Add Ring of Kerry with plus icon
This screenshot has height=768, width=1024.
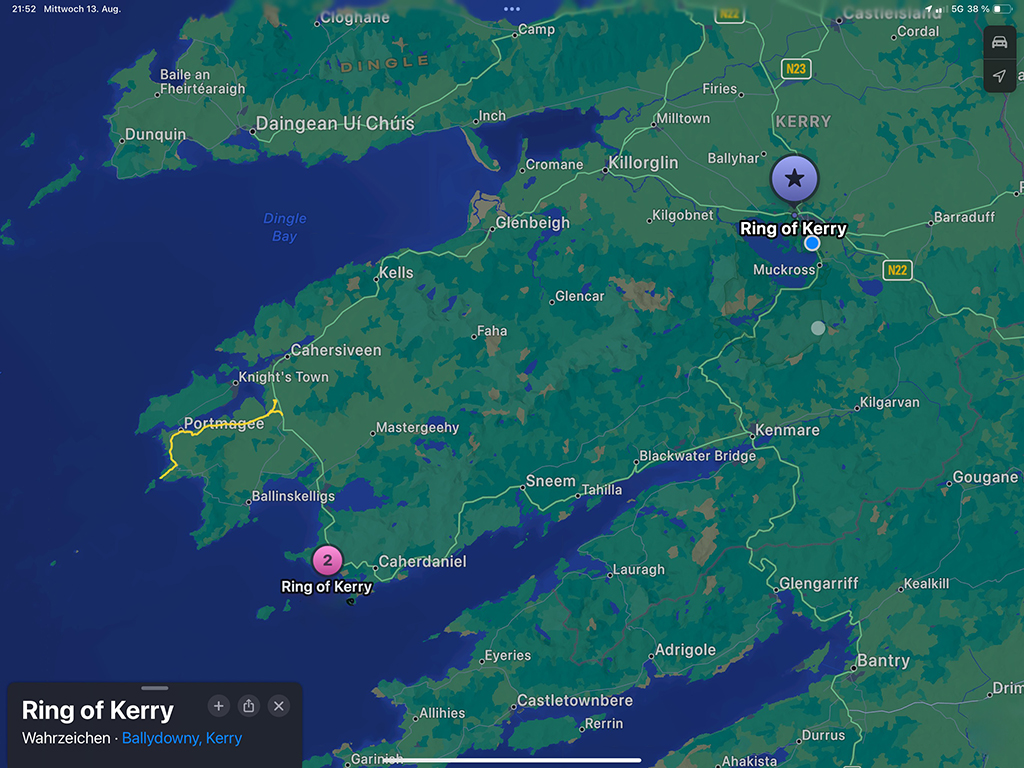click(x=219, y=706)
